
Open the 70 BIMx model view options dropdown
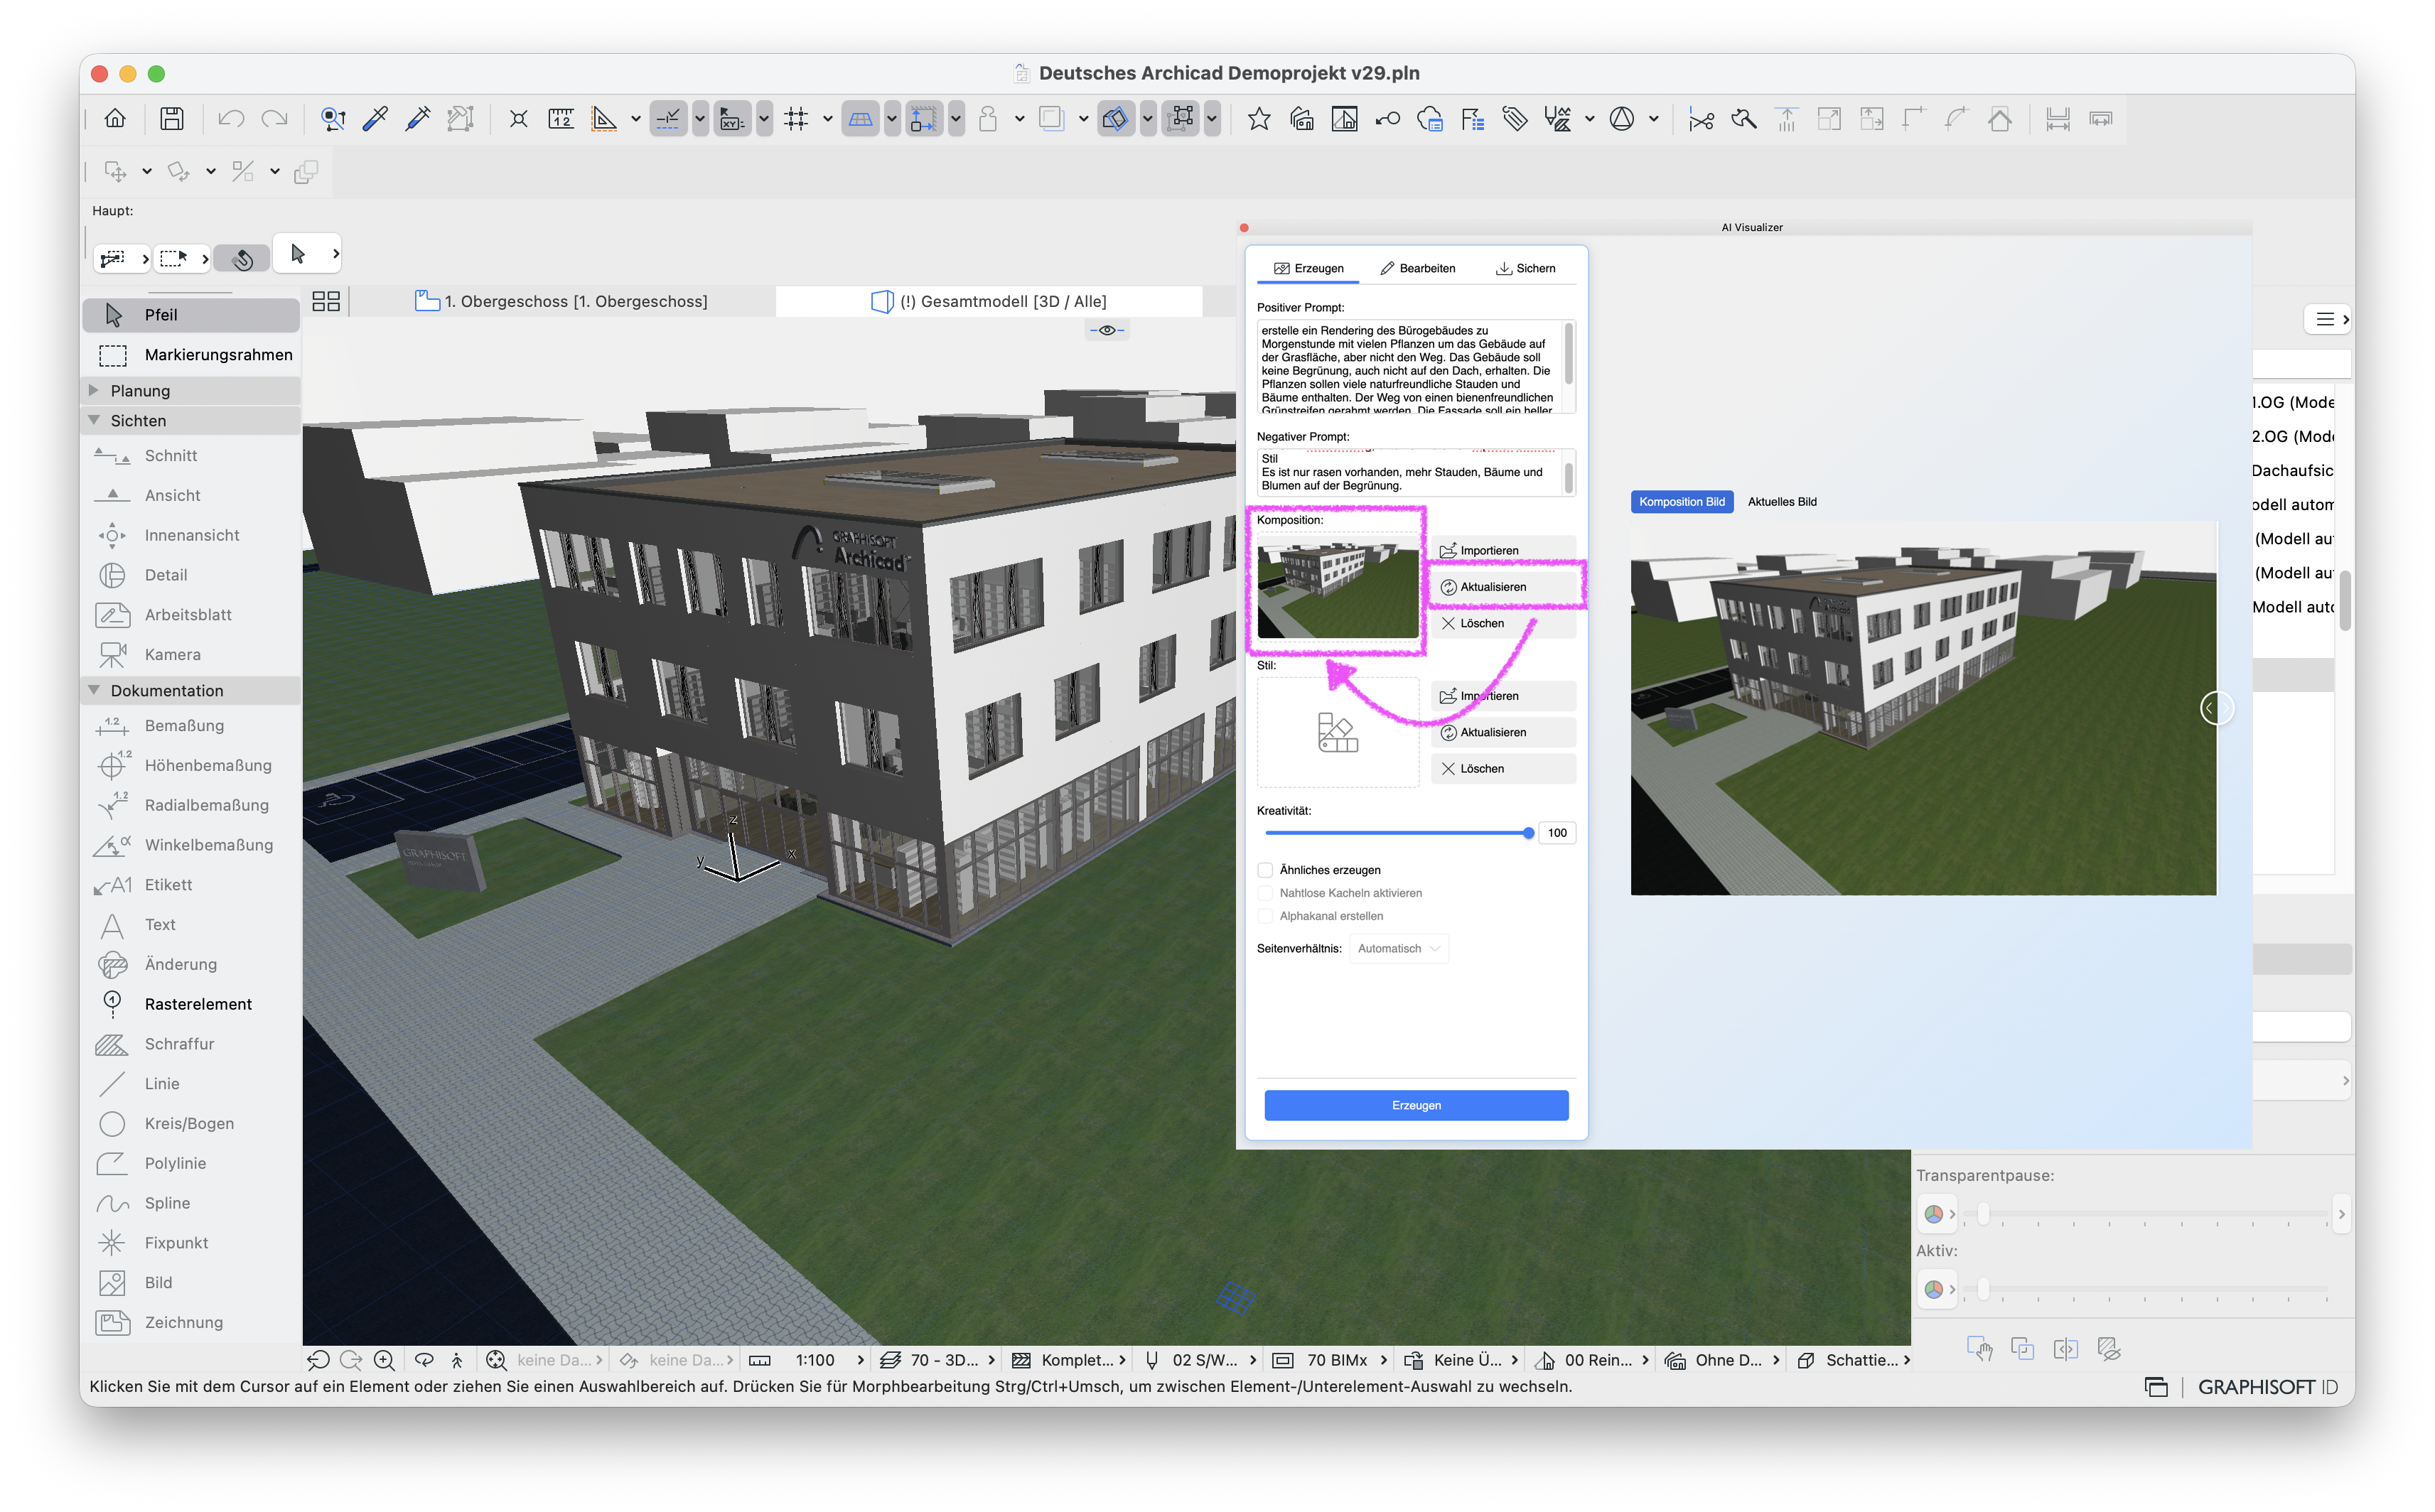(x=1330, y=1360)
